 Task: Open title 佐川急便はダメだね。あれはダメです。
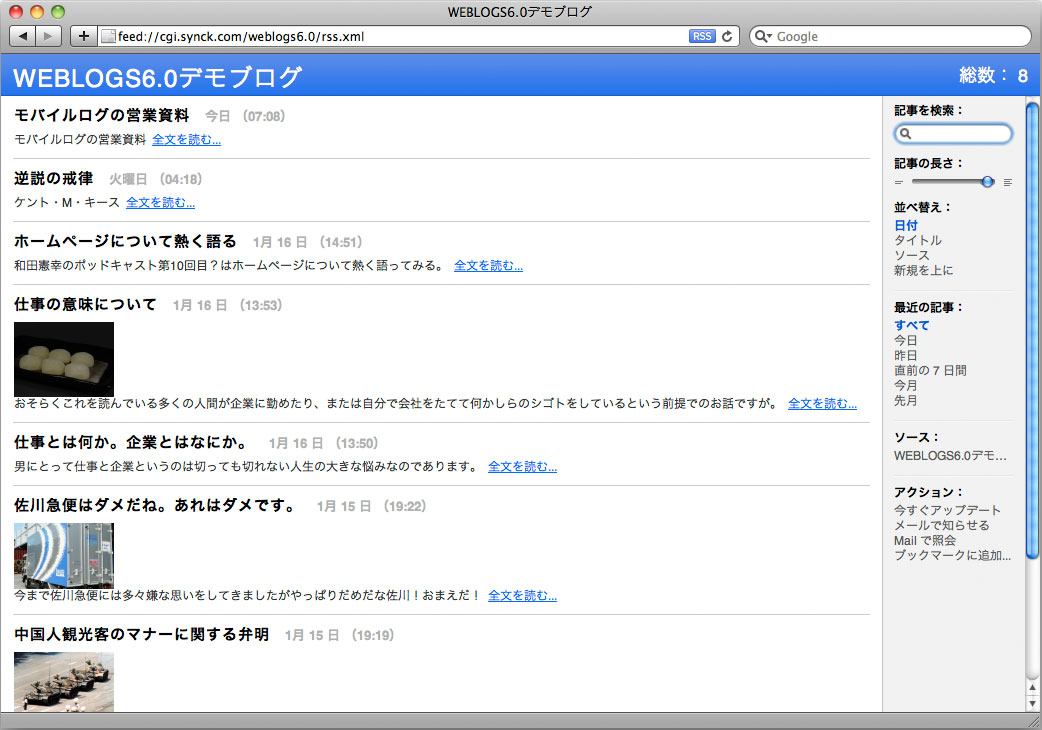click(156, 505)
